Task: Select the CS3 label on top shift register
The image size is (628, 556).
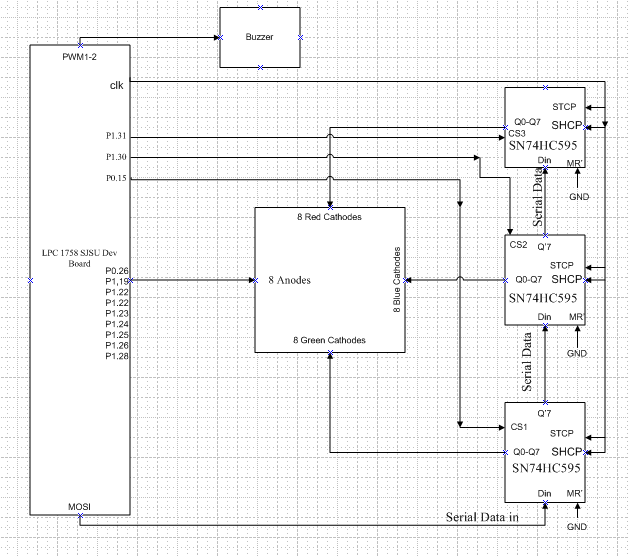Action: click(517, 133)
